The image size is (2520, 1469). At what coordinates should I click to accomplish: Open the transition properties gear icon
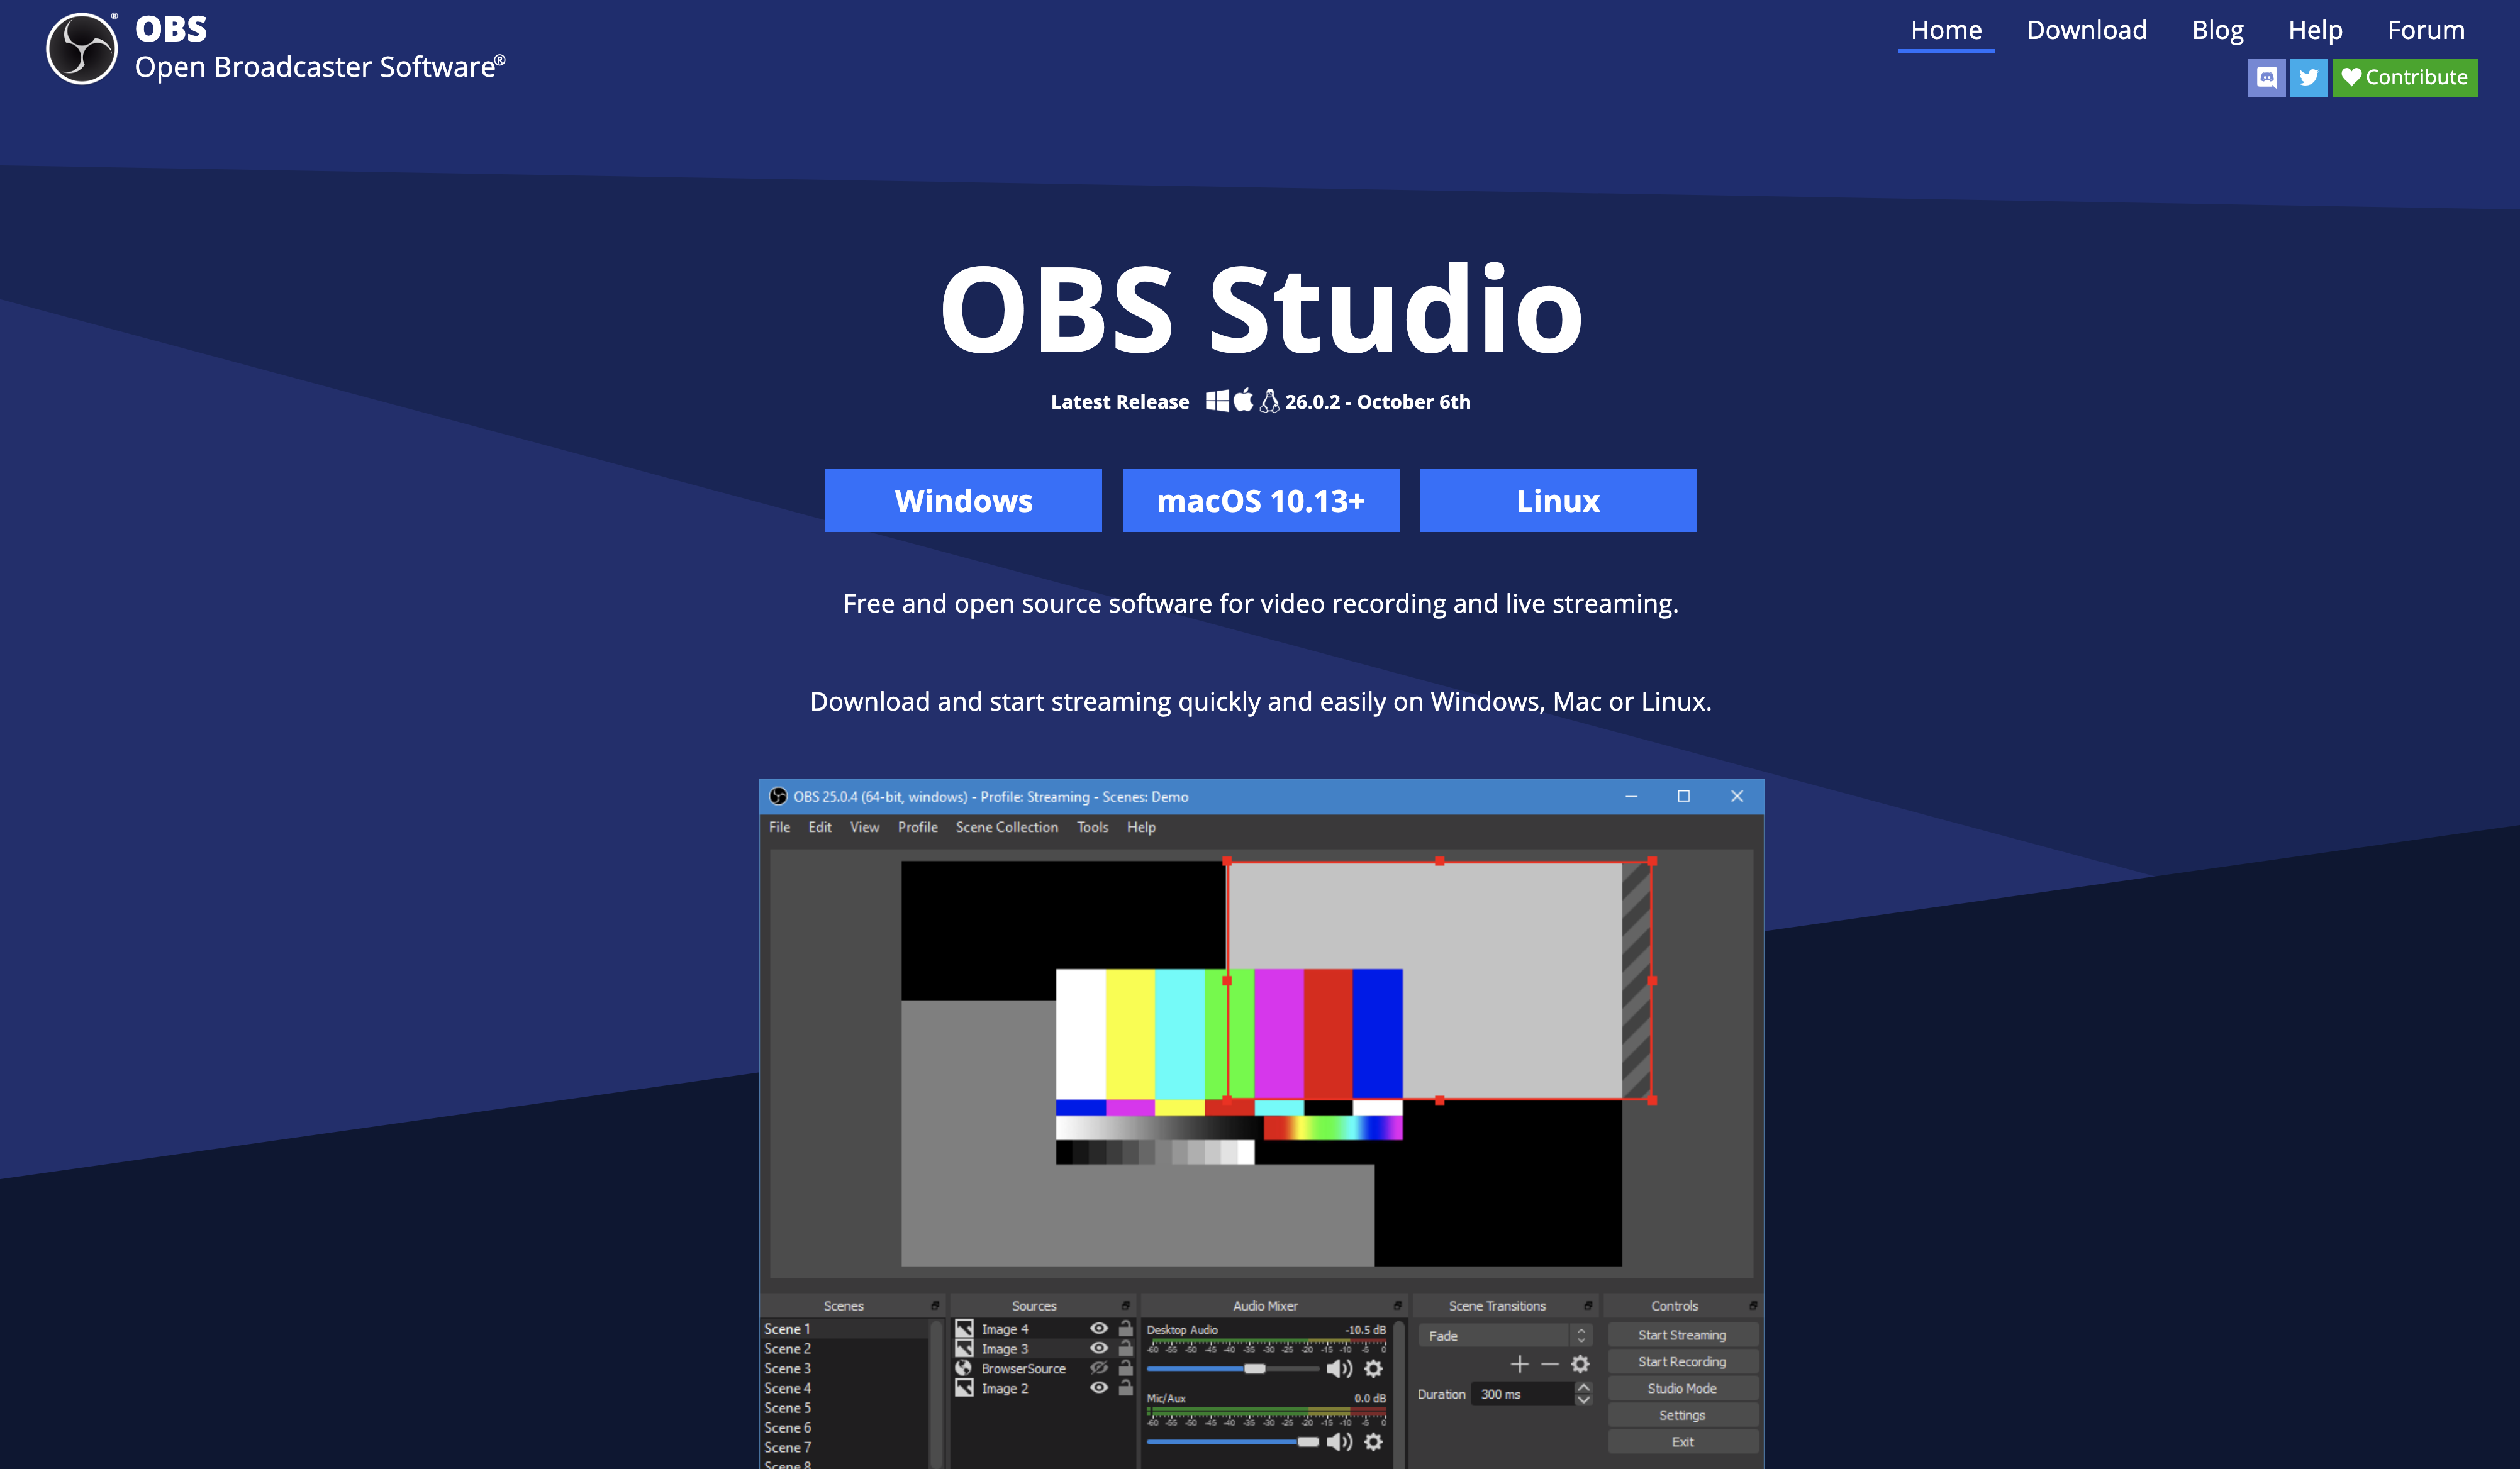pos(1580,1364)
